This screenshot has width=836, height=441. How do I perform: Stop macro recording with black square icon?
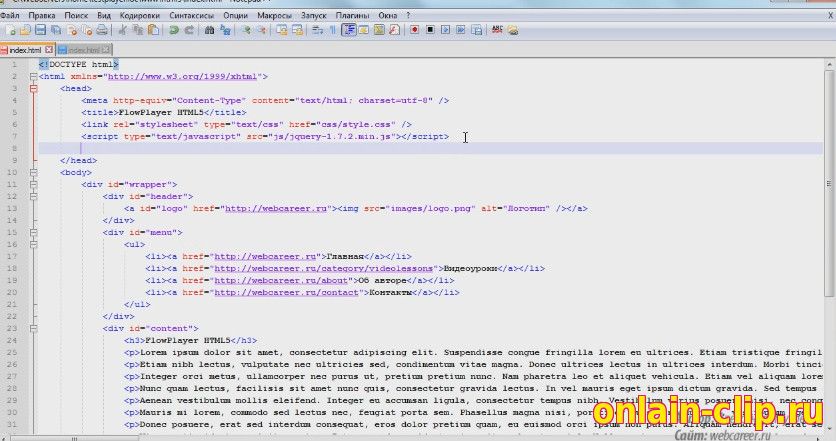tap(430, 30)
